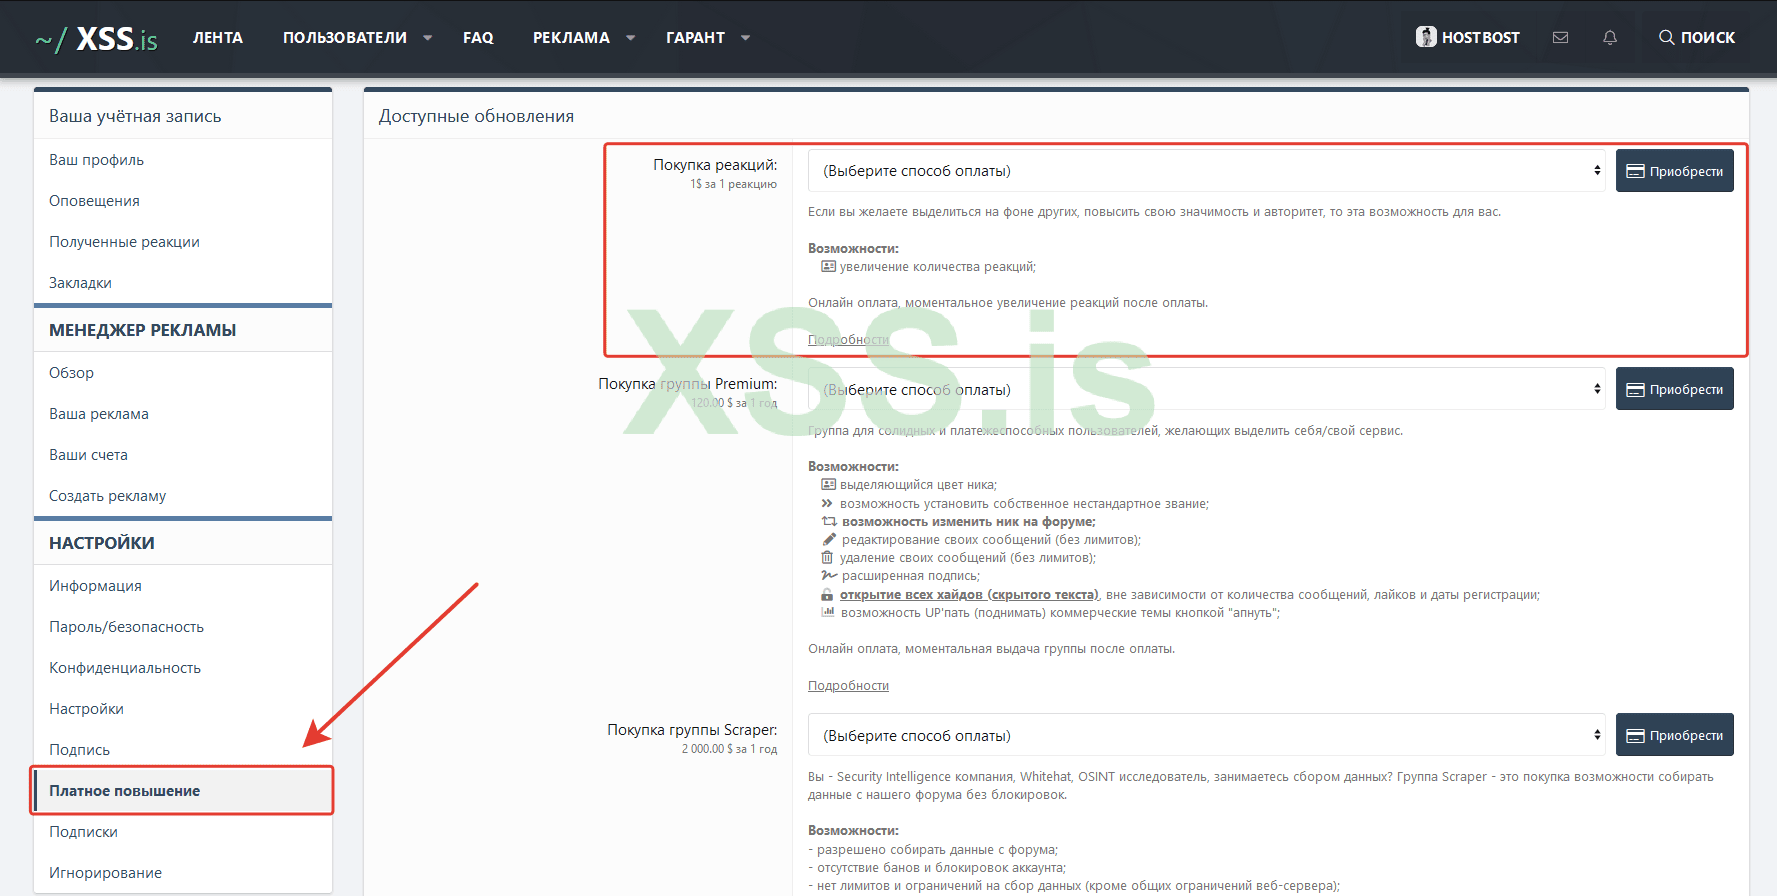Click the НАСТРОЙКИ section heading
The height and width of the screenshot is (896, 1777).
102,543
